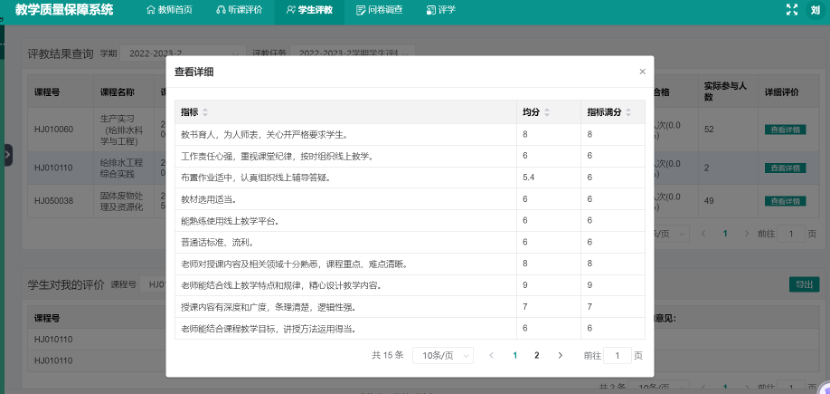Click row 能熟练使用线上教学平台。
Image resolution: width=830 pixels, height=394 pixels.
click(410, 221)
